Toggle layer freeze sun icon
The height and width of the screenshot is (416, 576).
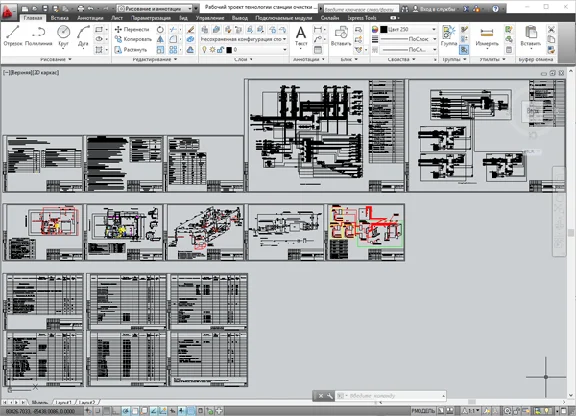click(x=212, y=50)
